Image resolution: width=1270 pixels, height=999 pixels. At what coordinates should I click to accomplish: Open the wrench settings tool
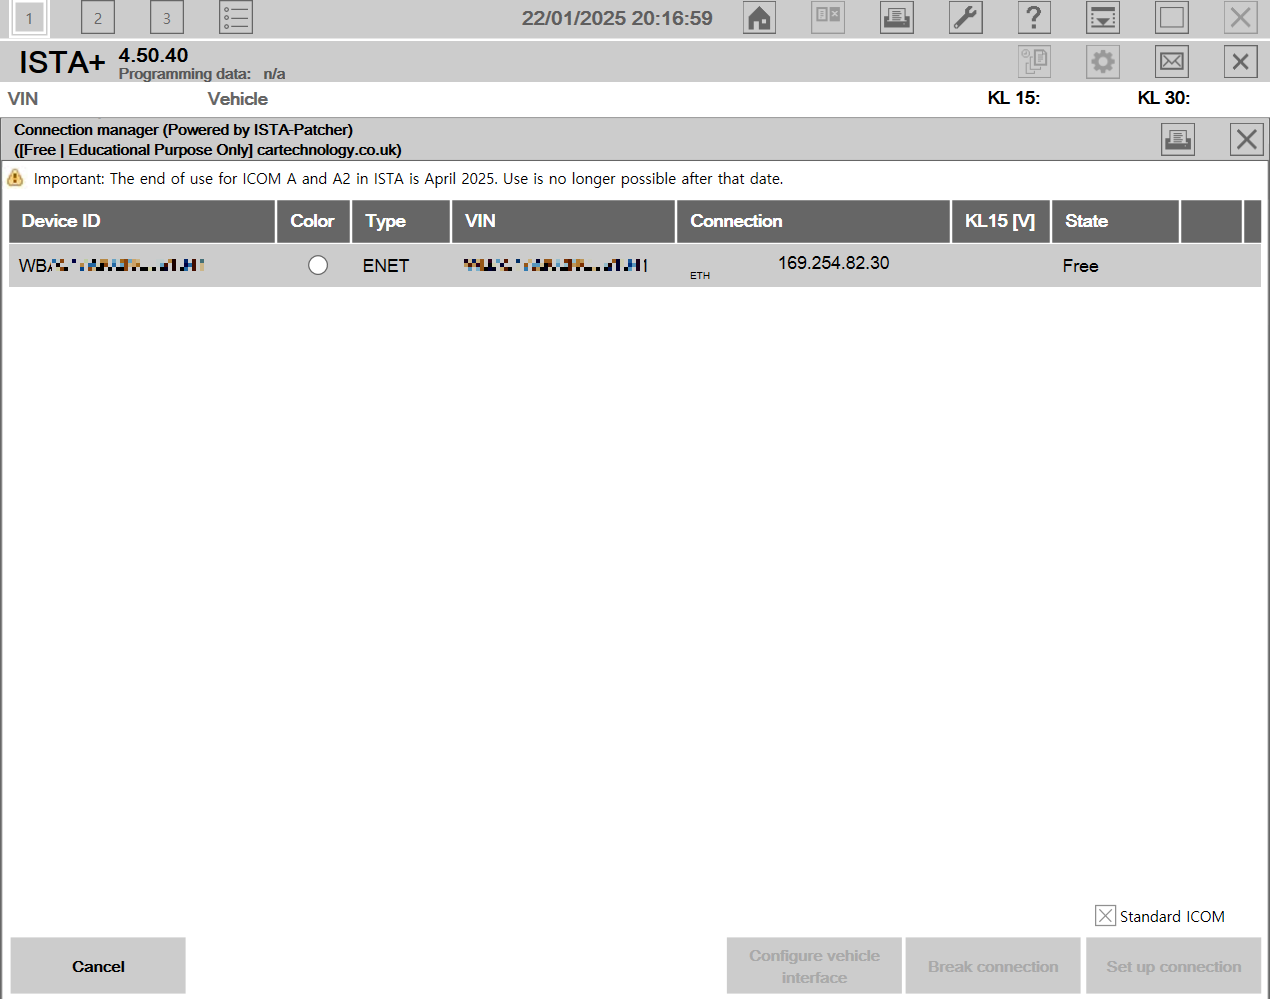[x=966, y=17]
